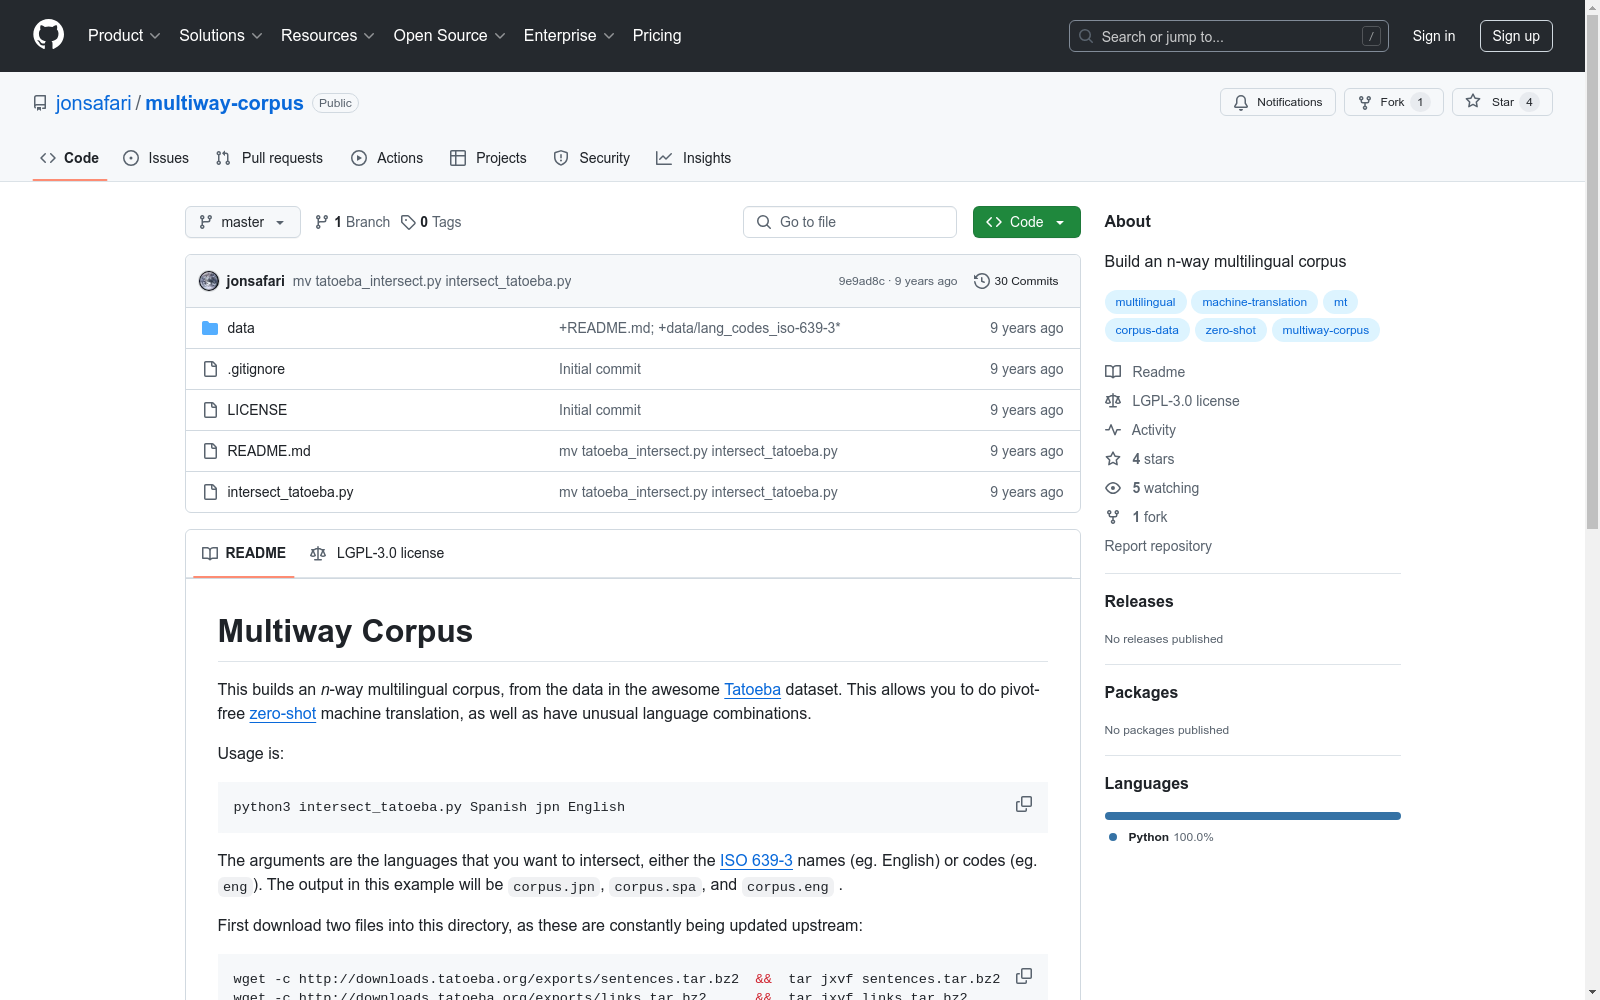Click the data folder icon
The image size is (1600, 1000).
[210, 328]
